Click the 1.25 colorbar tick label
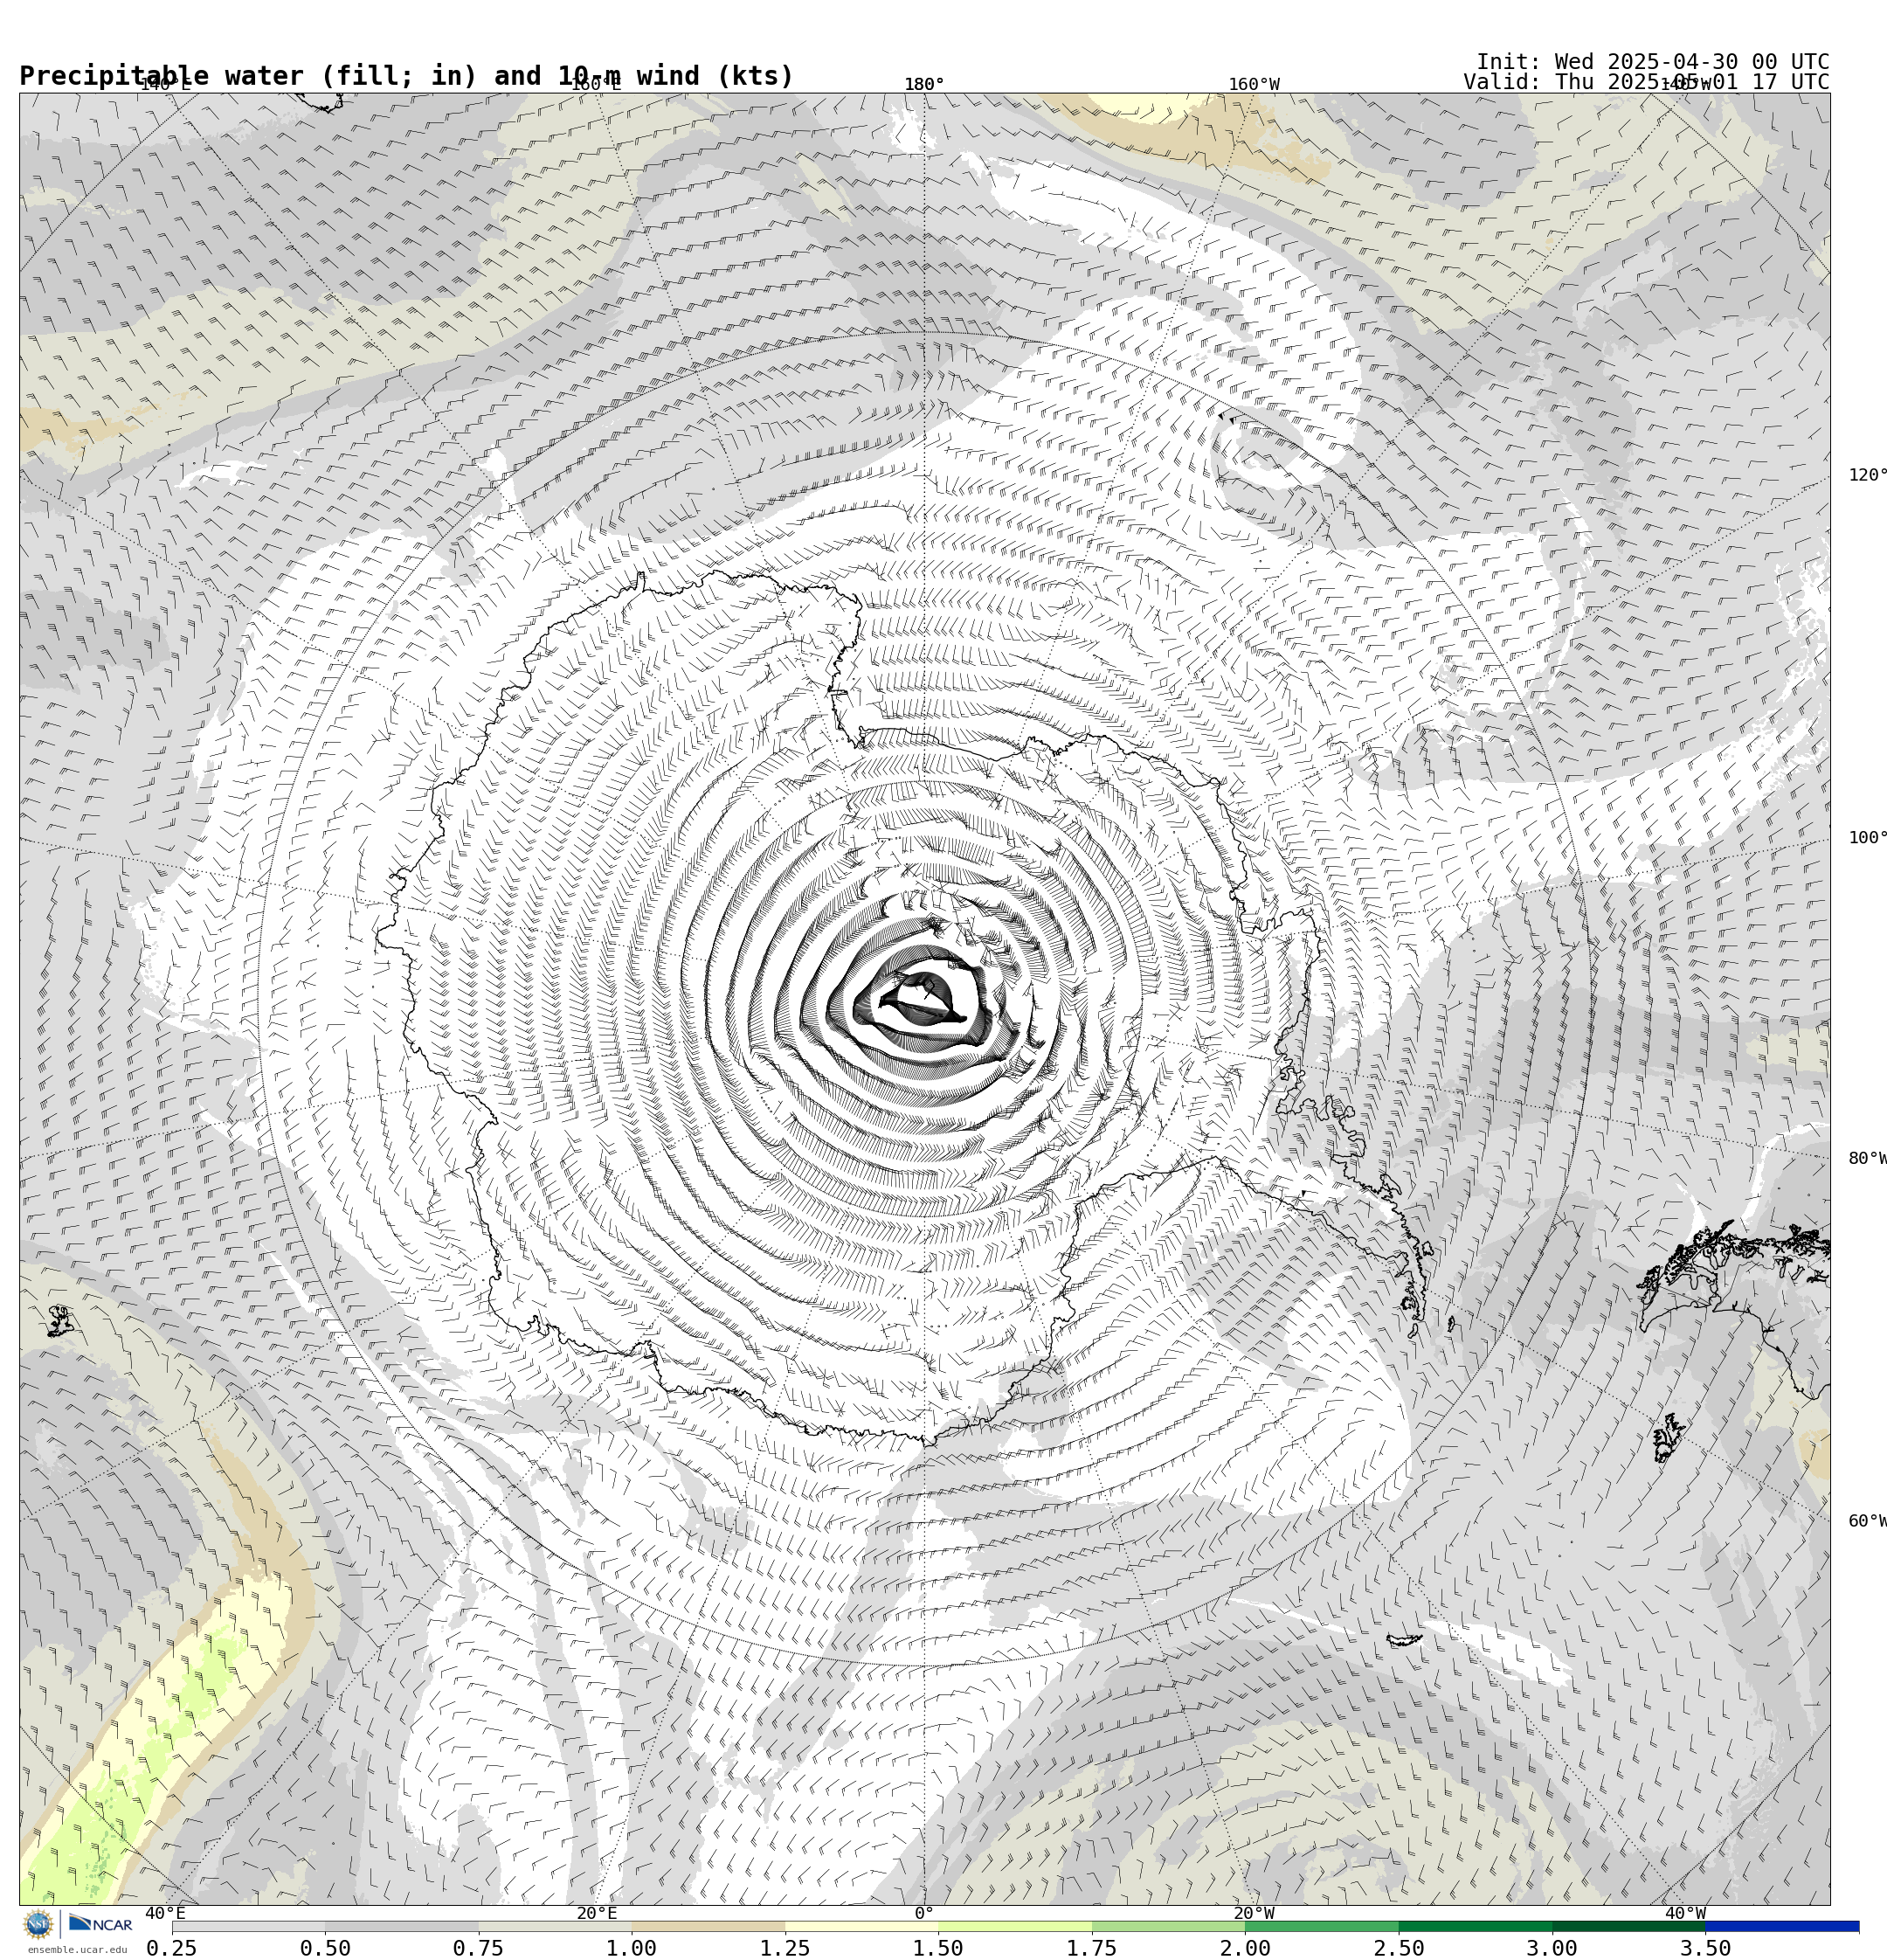The image size is (1887, 1960). click(785, 1947)
